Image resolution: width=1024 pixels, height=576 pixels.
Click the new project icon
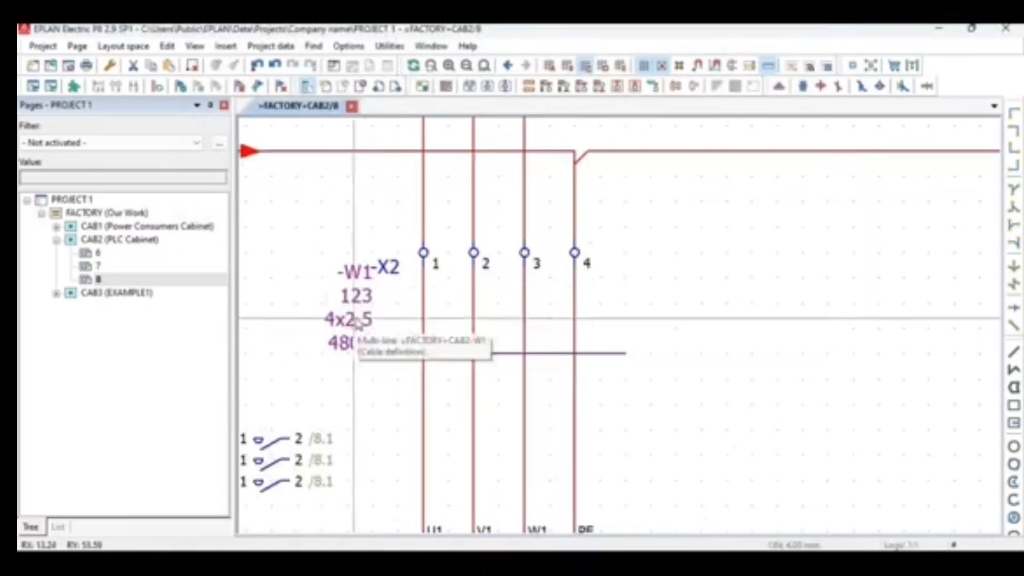[x=33, y=65]
